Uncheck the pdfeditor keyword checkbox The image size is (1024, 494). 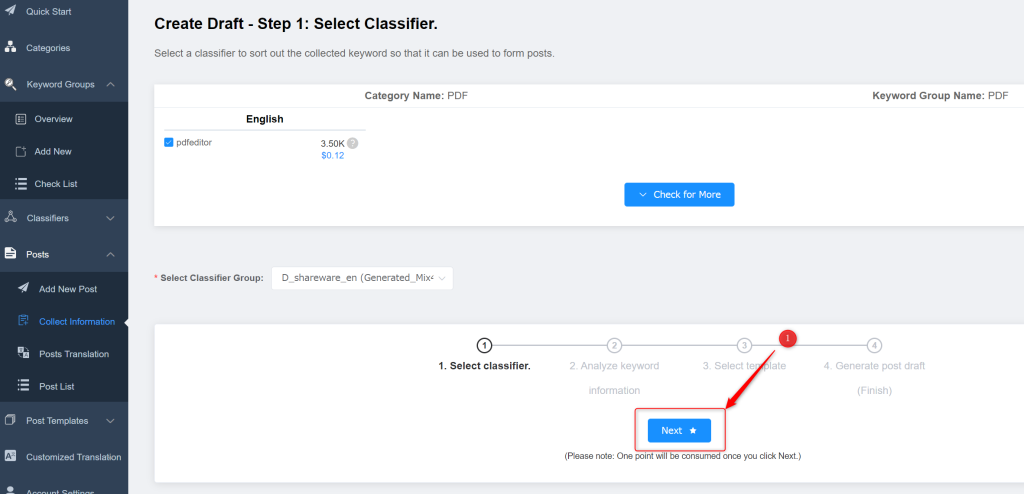pos(168,142)
